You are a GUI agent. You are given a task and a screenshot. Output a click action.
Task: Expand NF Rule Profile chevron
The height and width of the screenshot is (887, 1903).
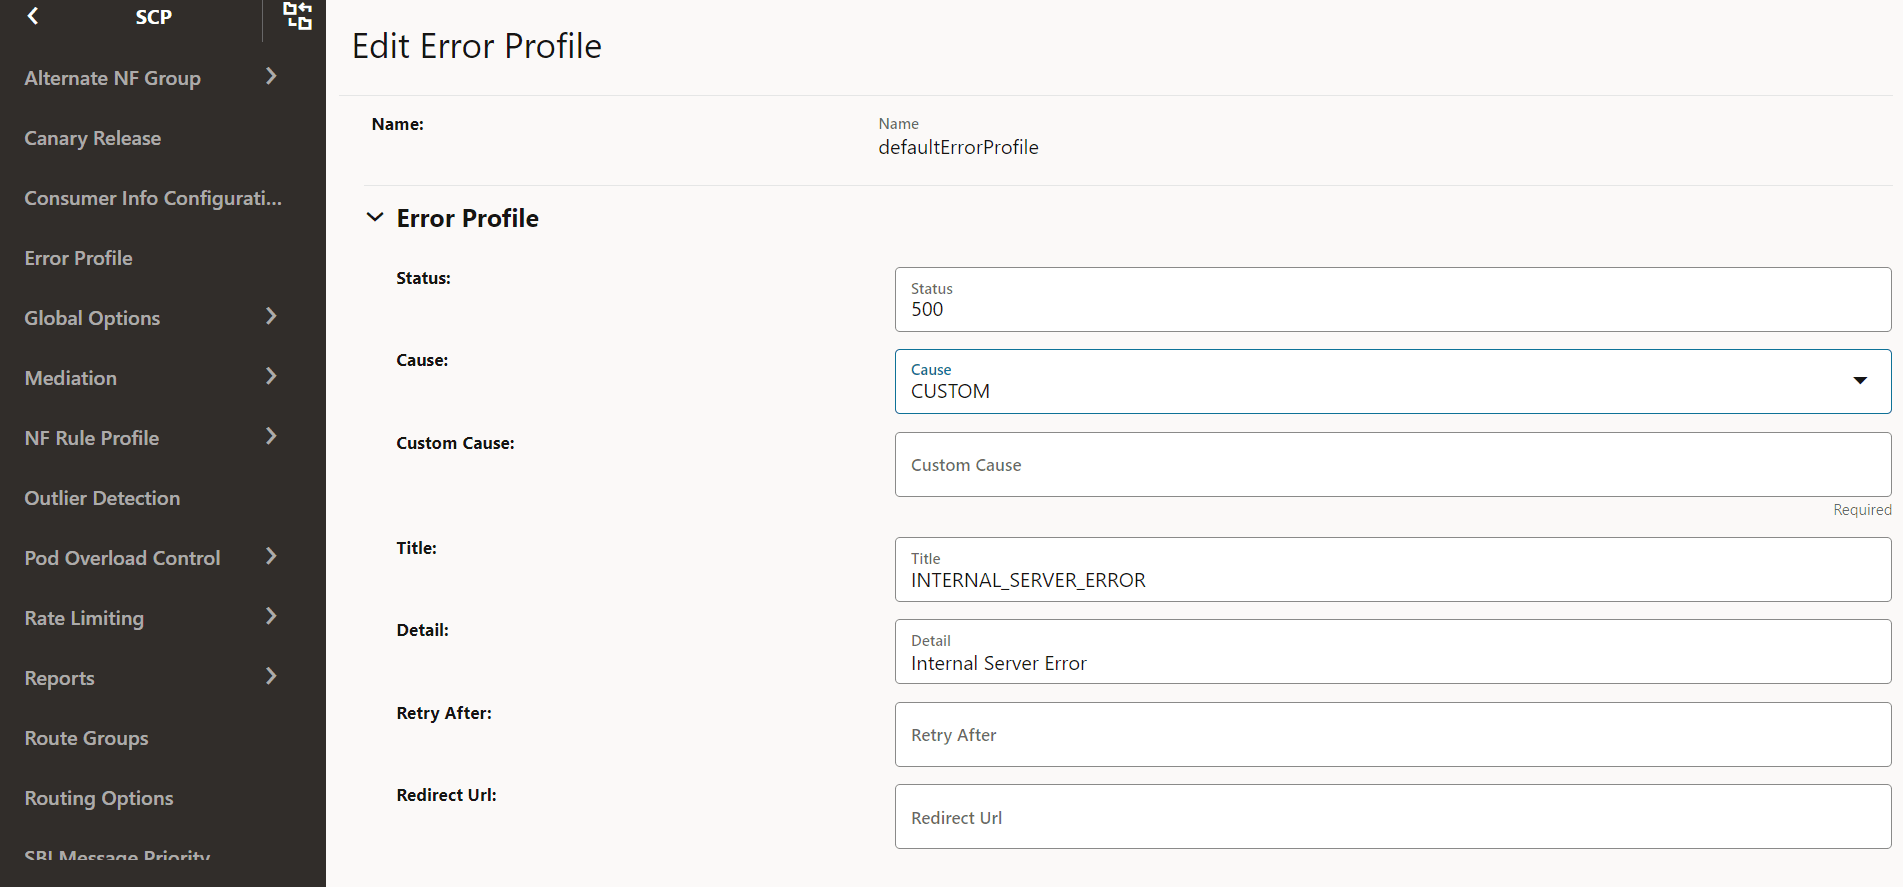click(271, 437)
